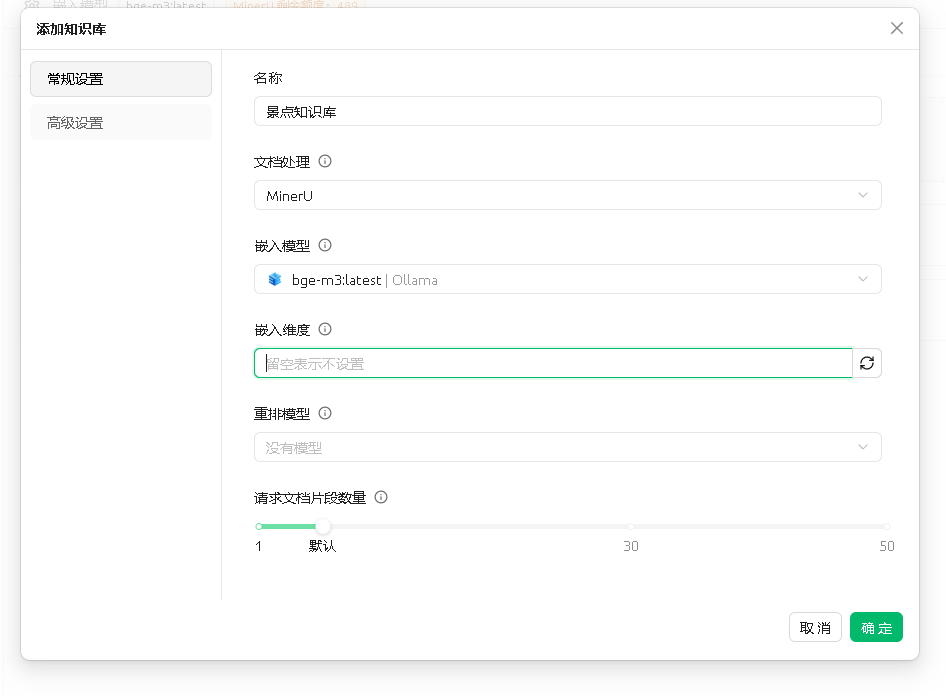Screen dimensions: 946x696
Task: Show info tooltip for 文档处理
Action: pyautogui.click(x=325, y=161)
